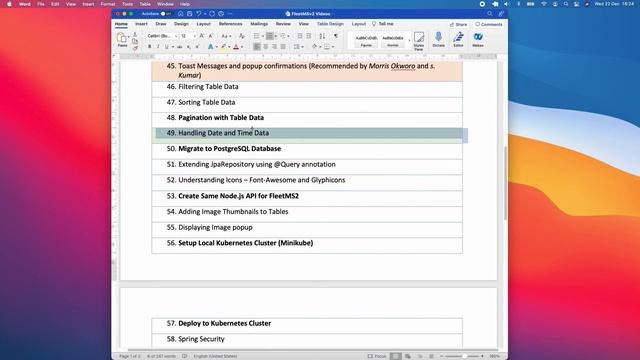
Task: Apply superscript formatting
Action: coord(198,47)
